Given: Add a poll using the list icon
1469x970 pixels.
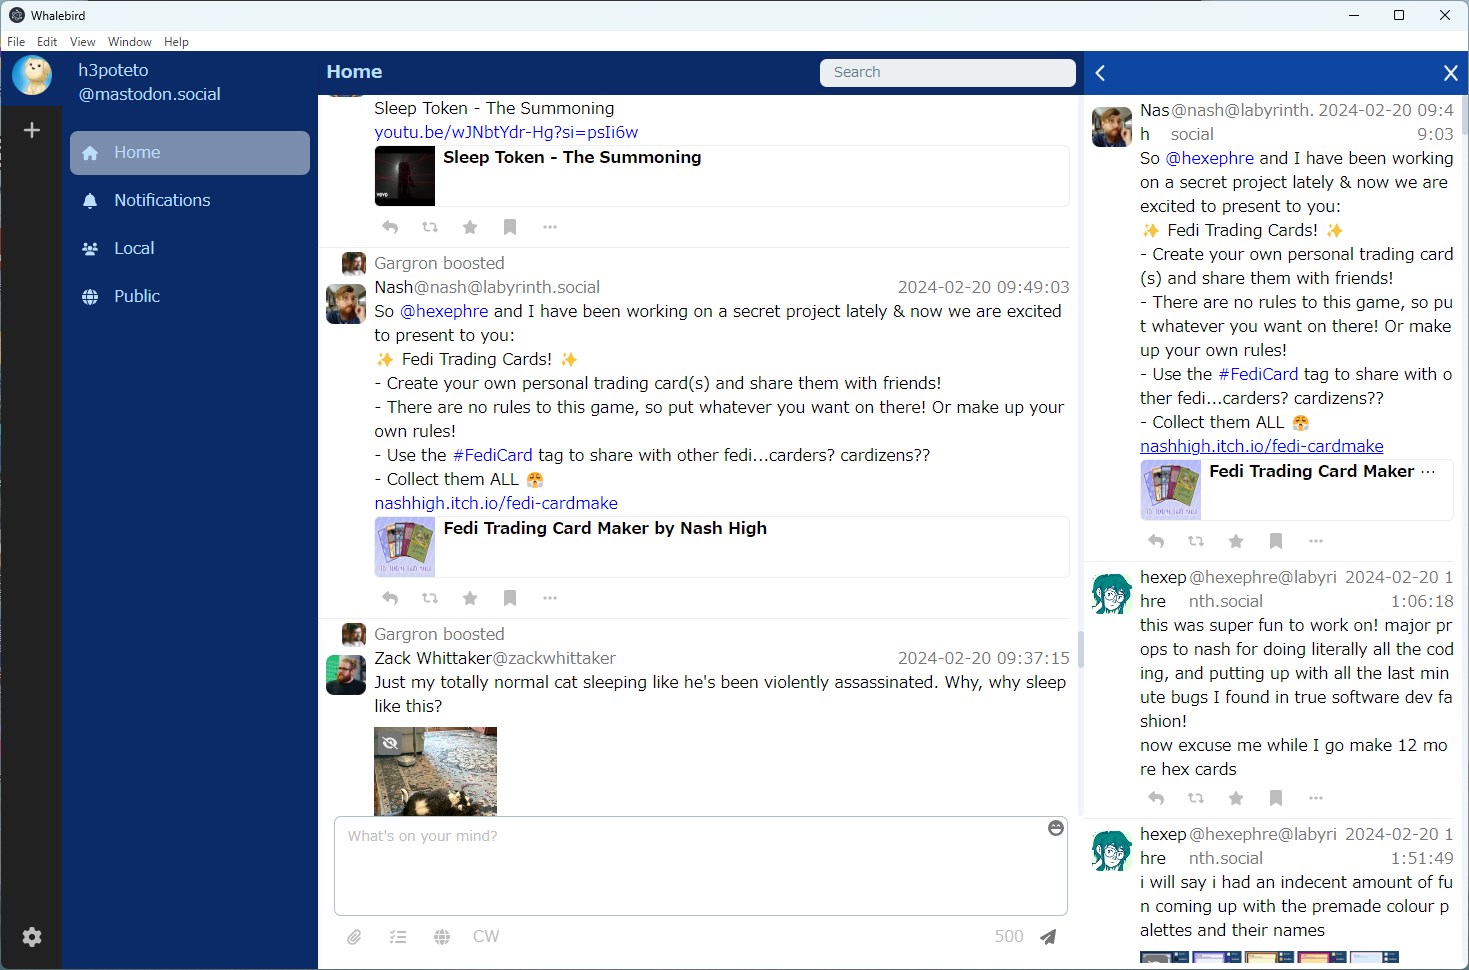Looking at the screenshot, I should [x=397, y=936].
